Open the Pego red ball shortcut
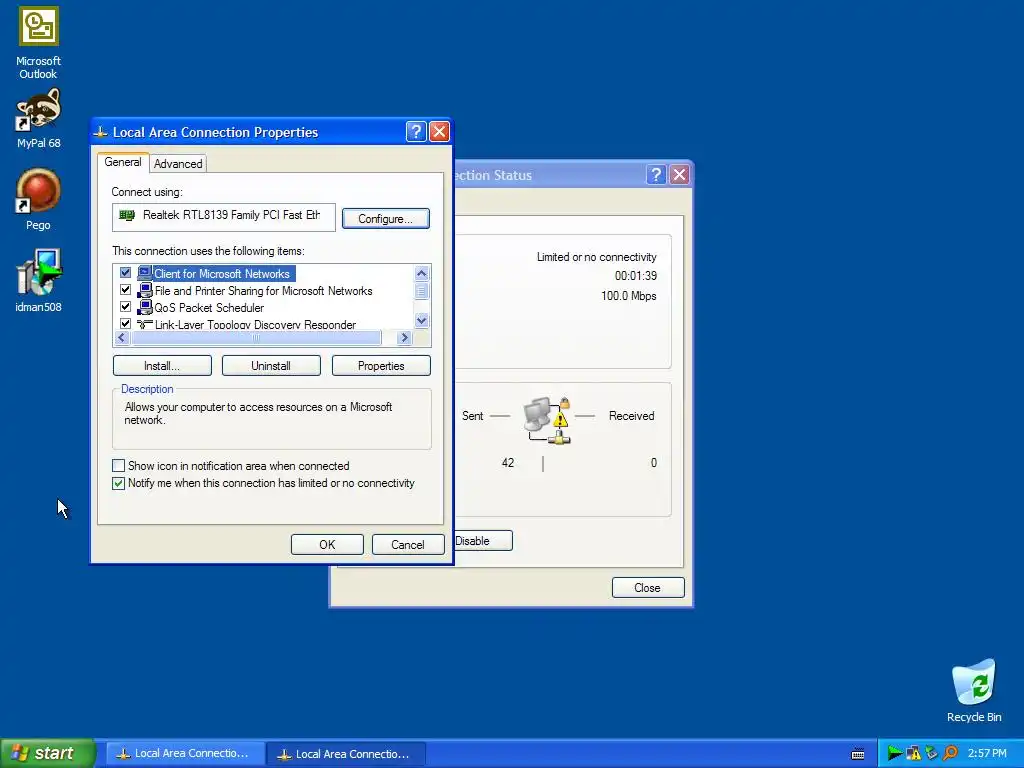 (x=38, y=199)
